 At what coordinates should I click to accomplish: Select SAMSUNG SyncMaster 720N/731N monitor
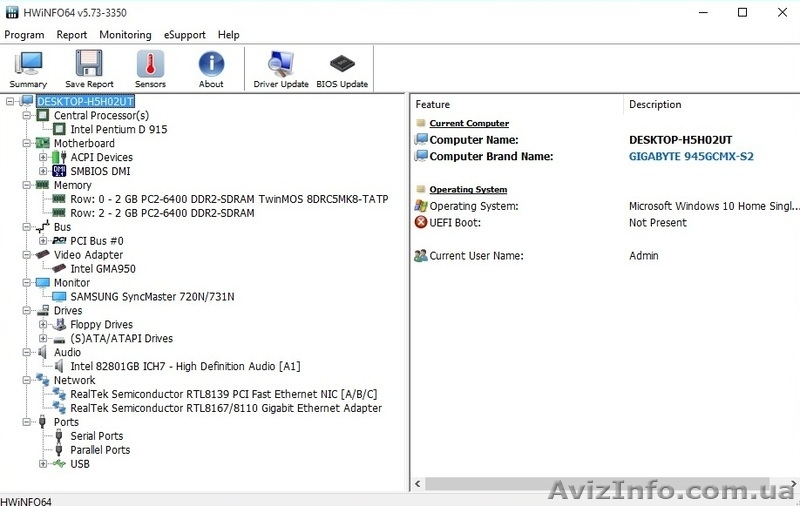[x=152, y=296]
